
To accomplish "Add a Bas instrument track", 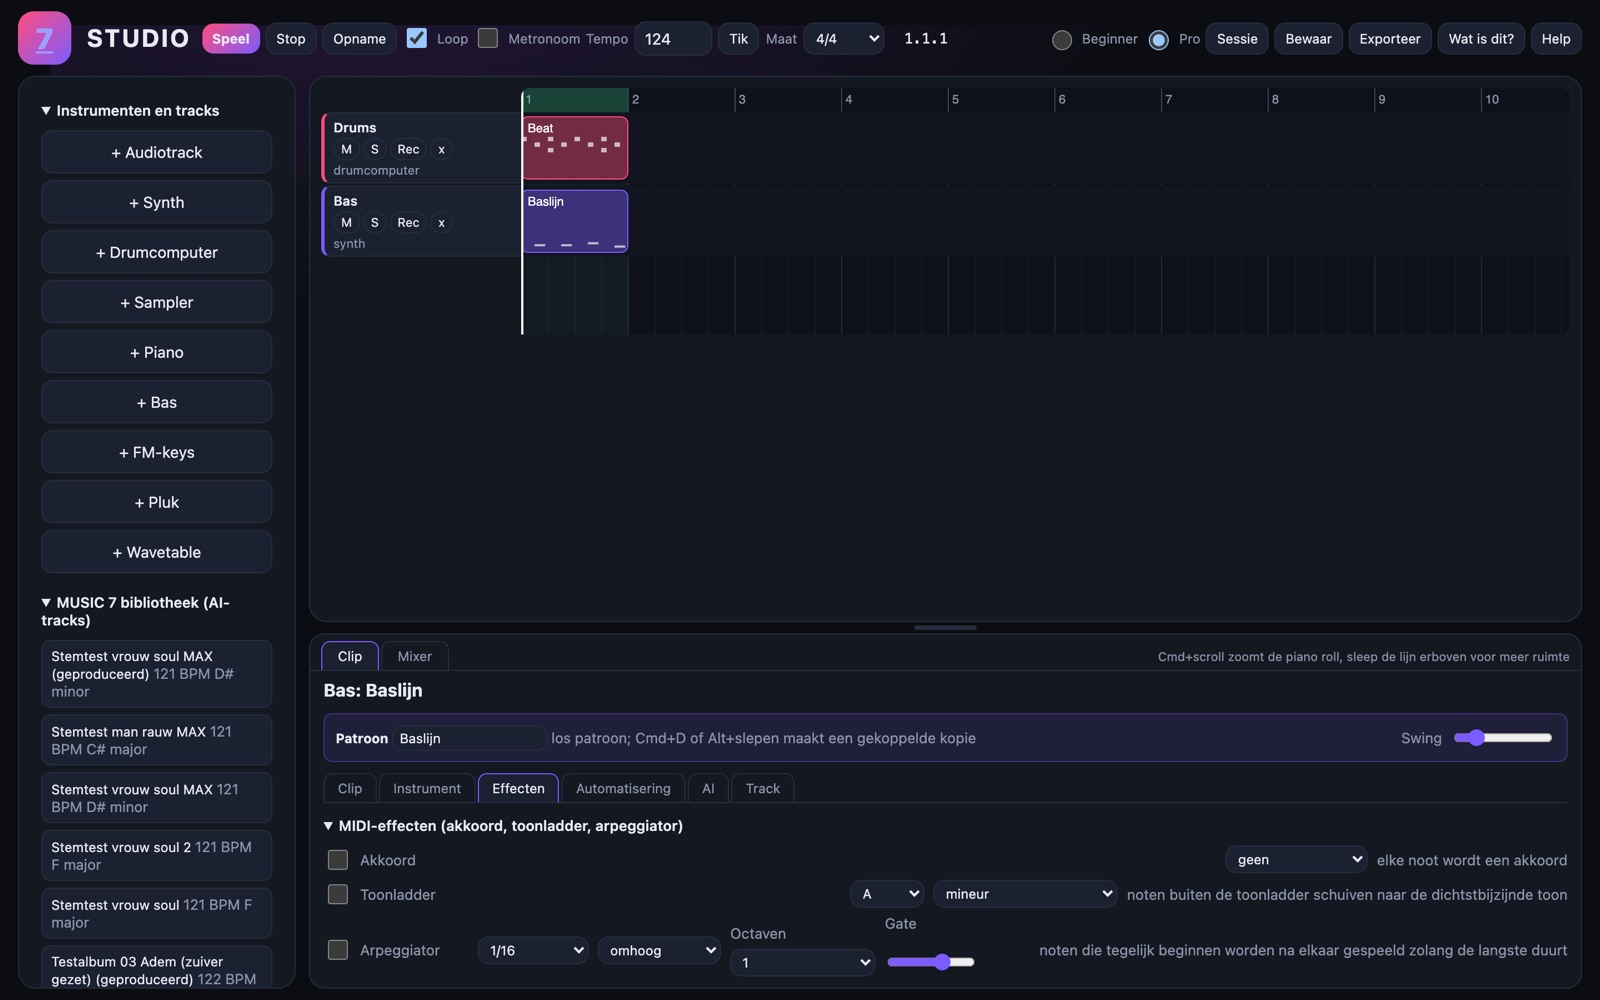I will (156, 402).
